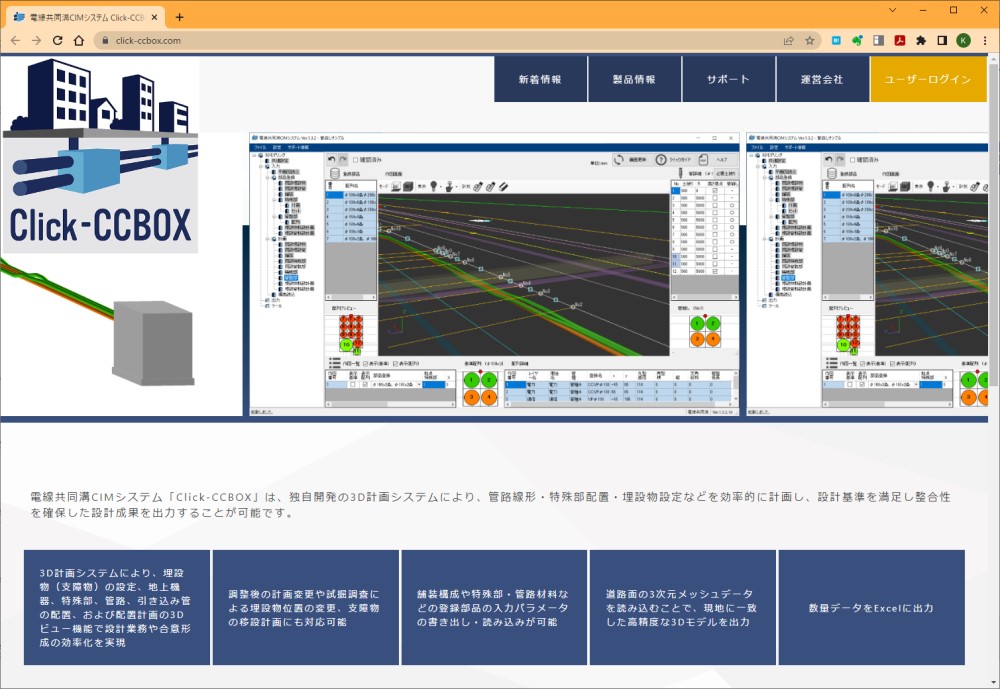
Task: Click the partially visible second screenshot slide
Action: point(867,274)
